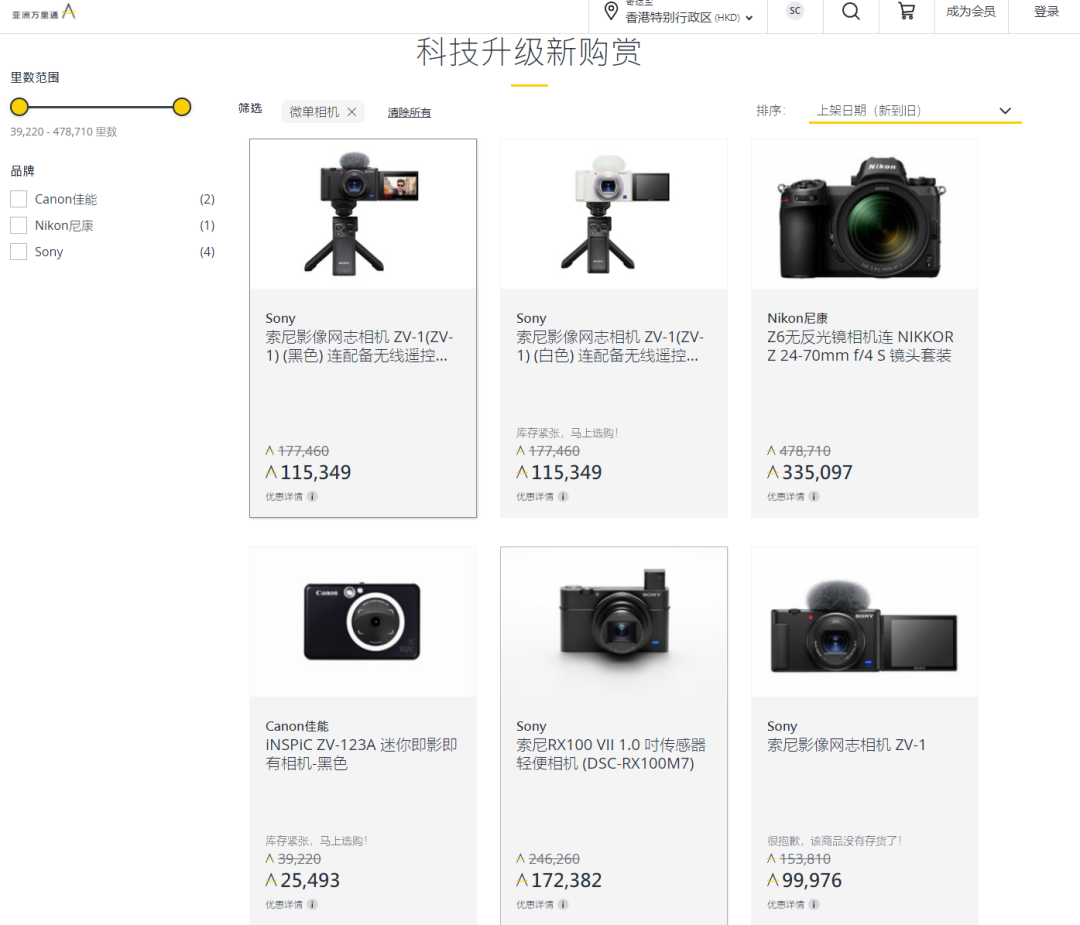Show offer info icon for Nikon Z6
Screen dimensions: 1080x925
[814, 497]
